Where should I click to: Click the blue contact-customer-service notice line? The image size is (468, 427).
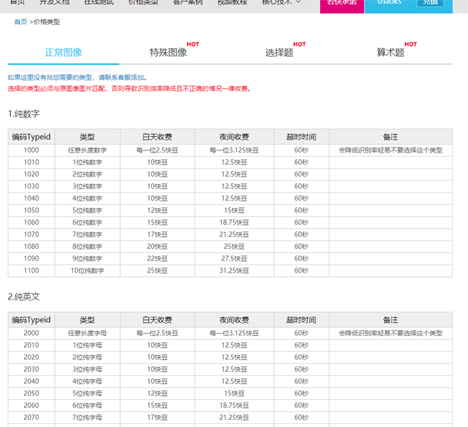pyautogui.click(x=77, y=77)
